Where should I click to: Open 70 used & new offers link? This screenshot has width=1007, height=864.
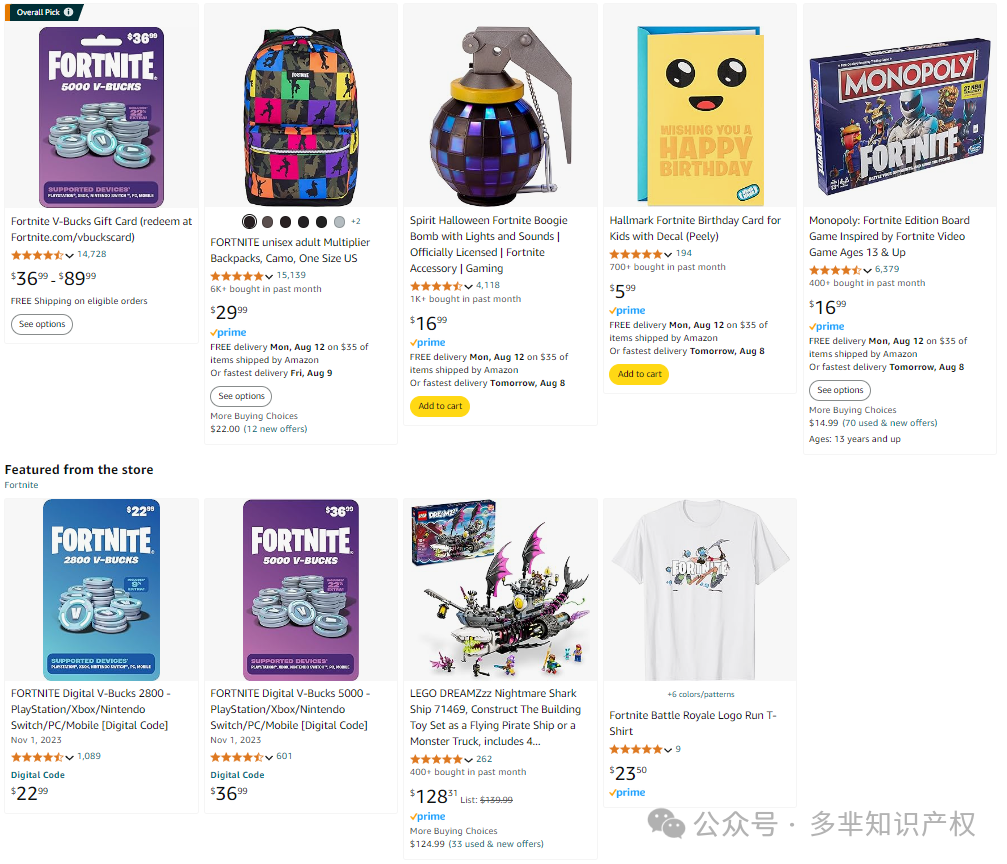[x=889, y=423]
